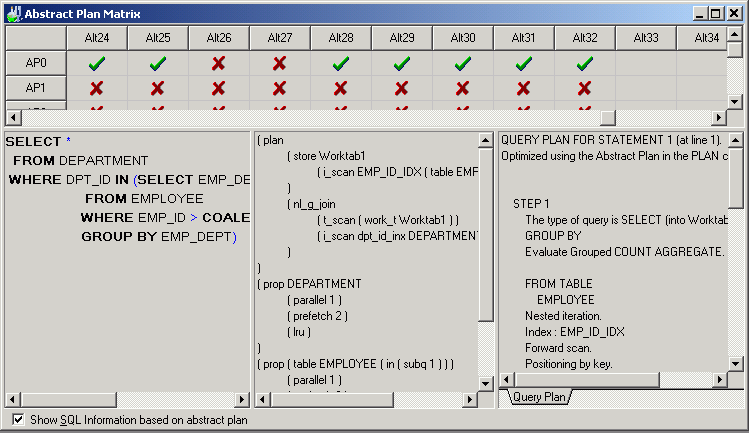
Task: Select the Alt25 column header
Action: pyautogui.click(x=158, y=38)
